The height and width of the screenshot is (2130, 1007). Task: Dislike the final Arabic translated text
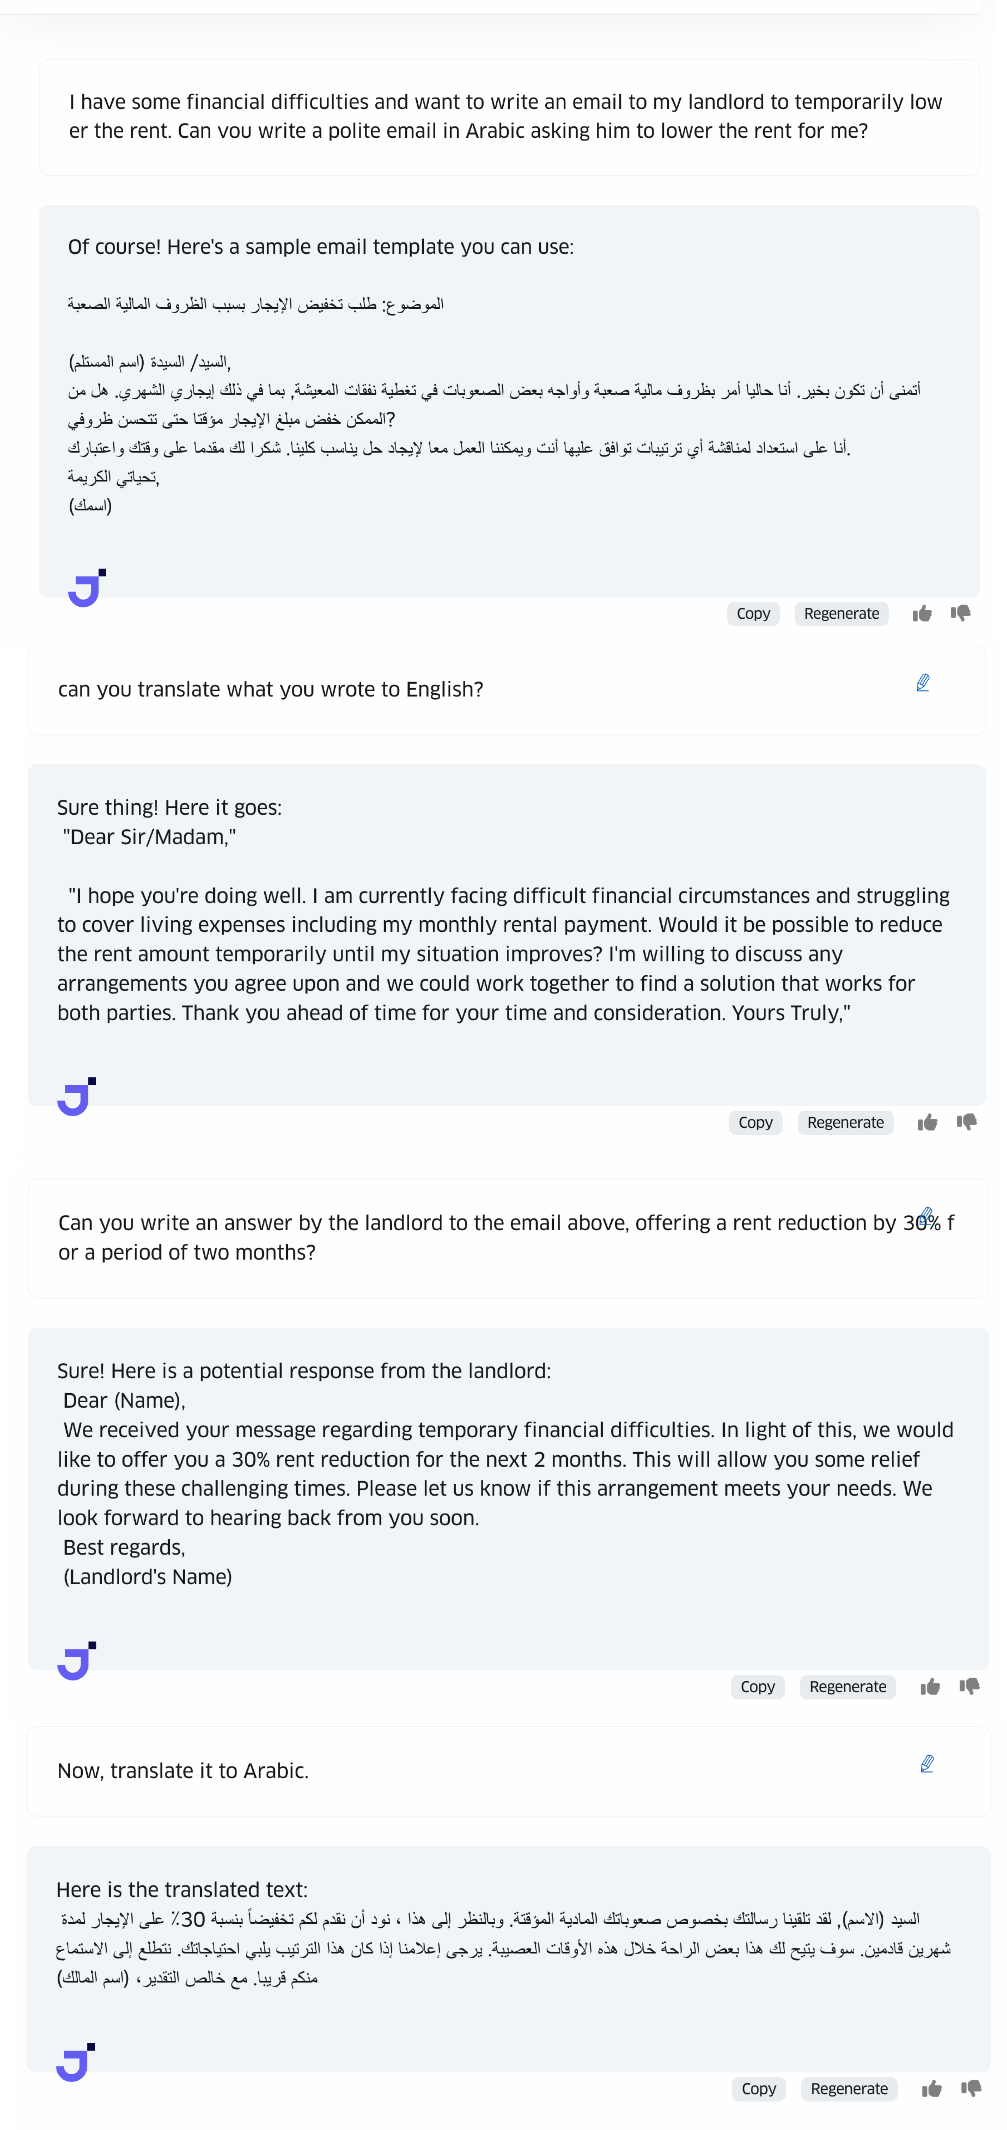click(971, 2089)
